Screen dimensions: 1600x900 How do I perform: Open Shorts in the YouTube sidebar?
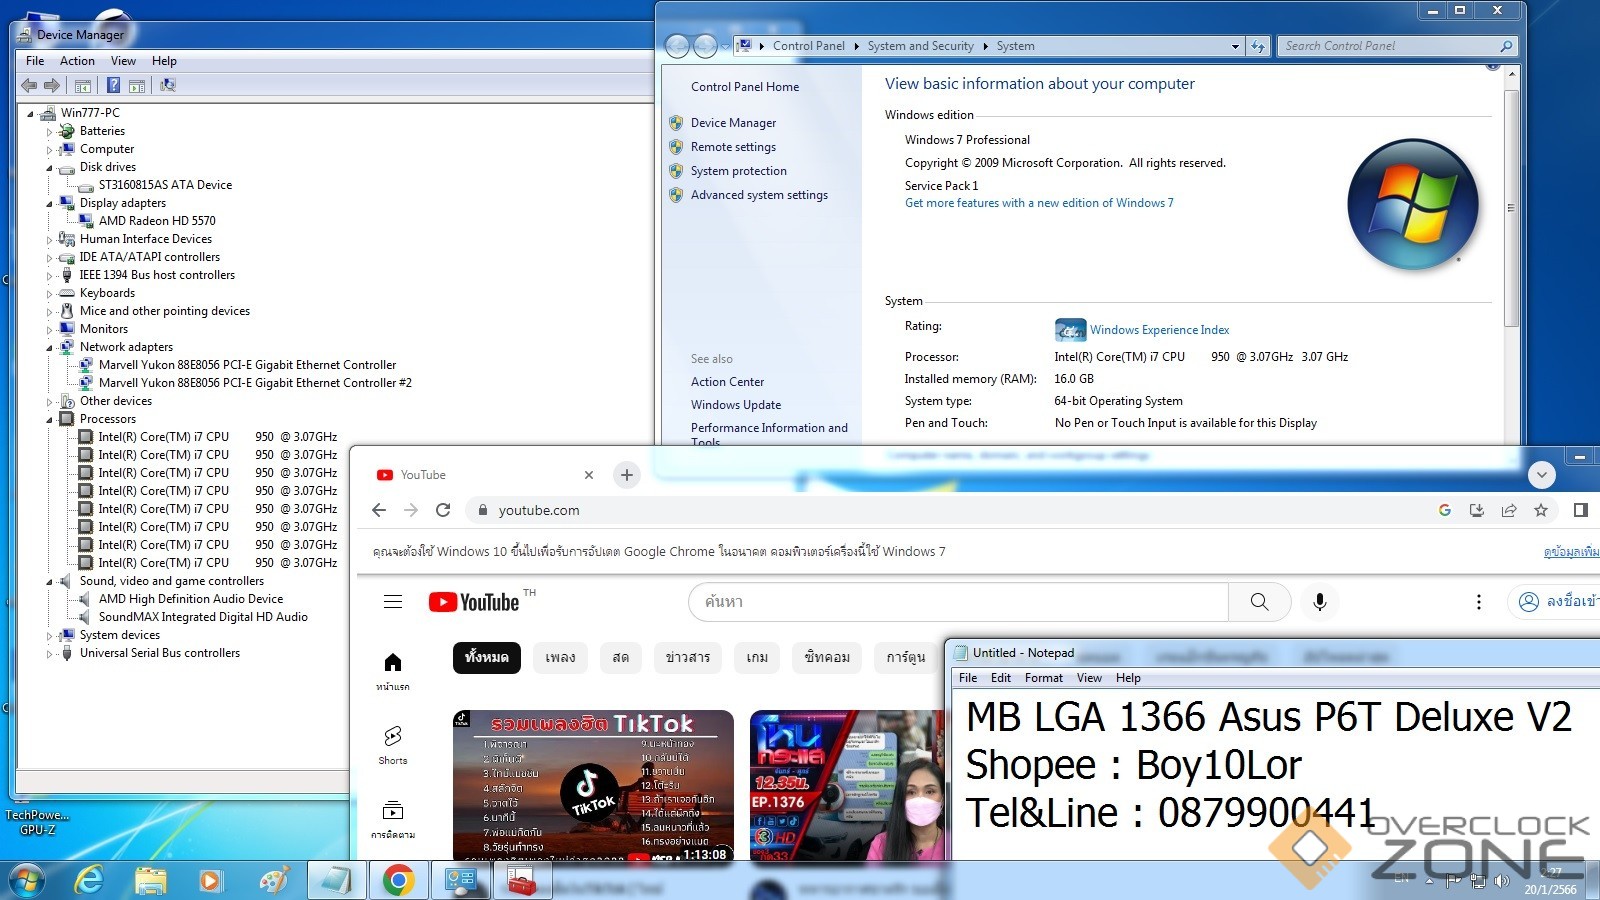(x=393, y=744)
